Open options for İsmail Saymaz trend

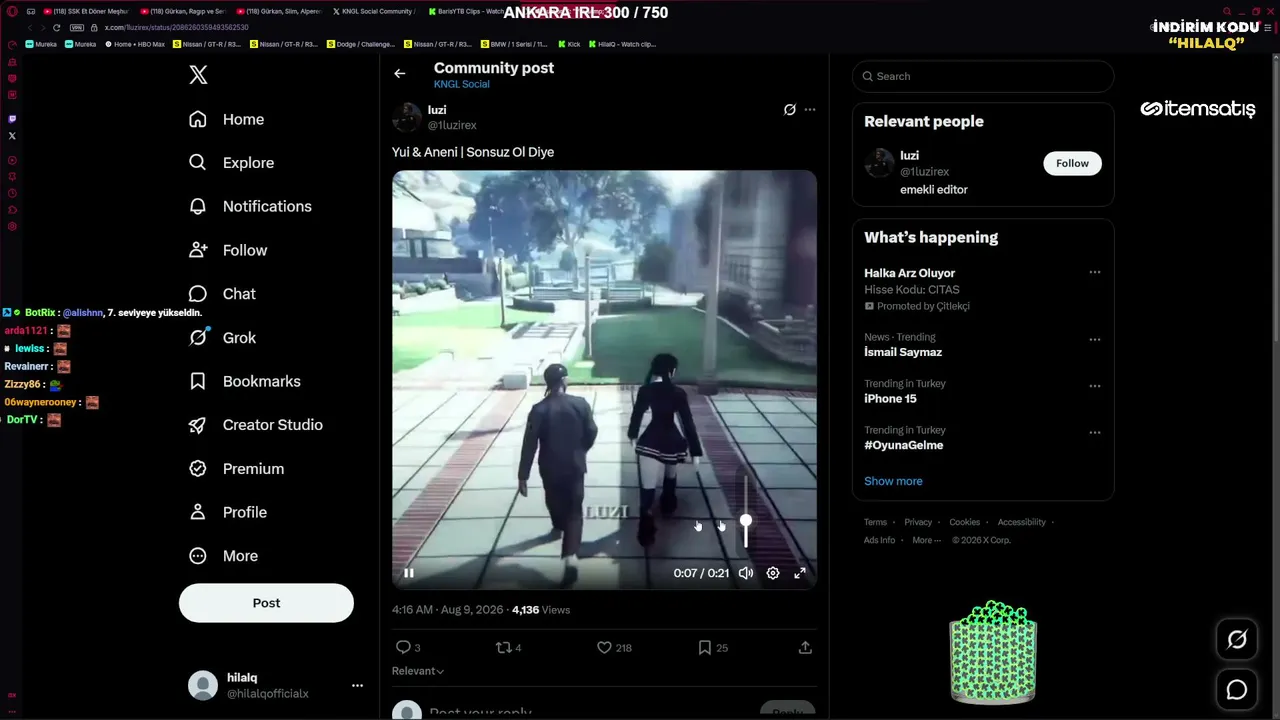pyautogui.click(x=1095, y=339)
